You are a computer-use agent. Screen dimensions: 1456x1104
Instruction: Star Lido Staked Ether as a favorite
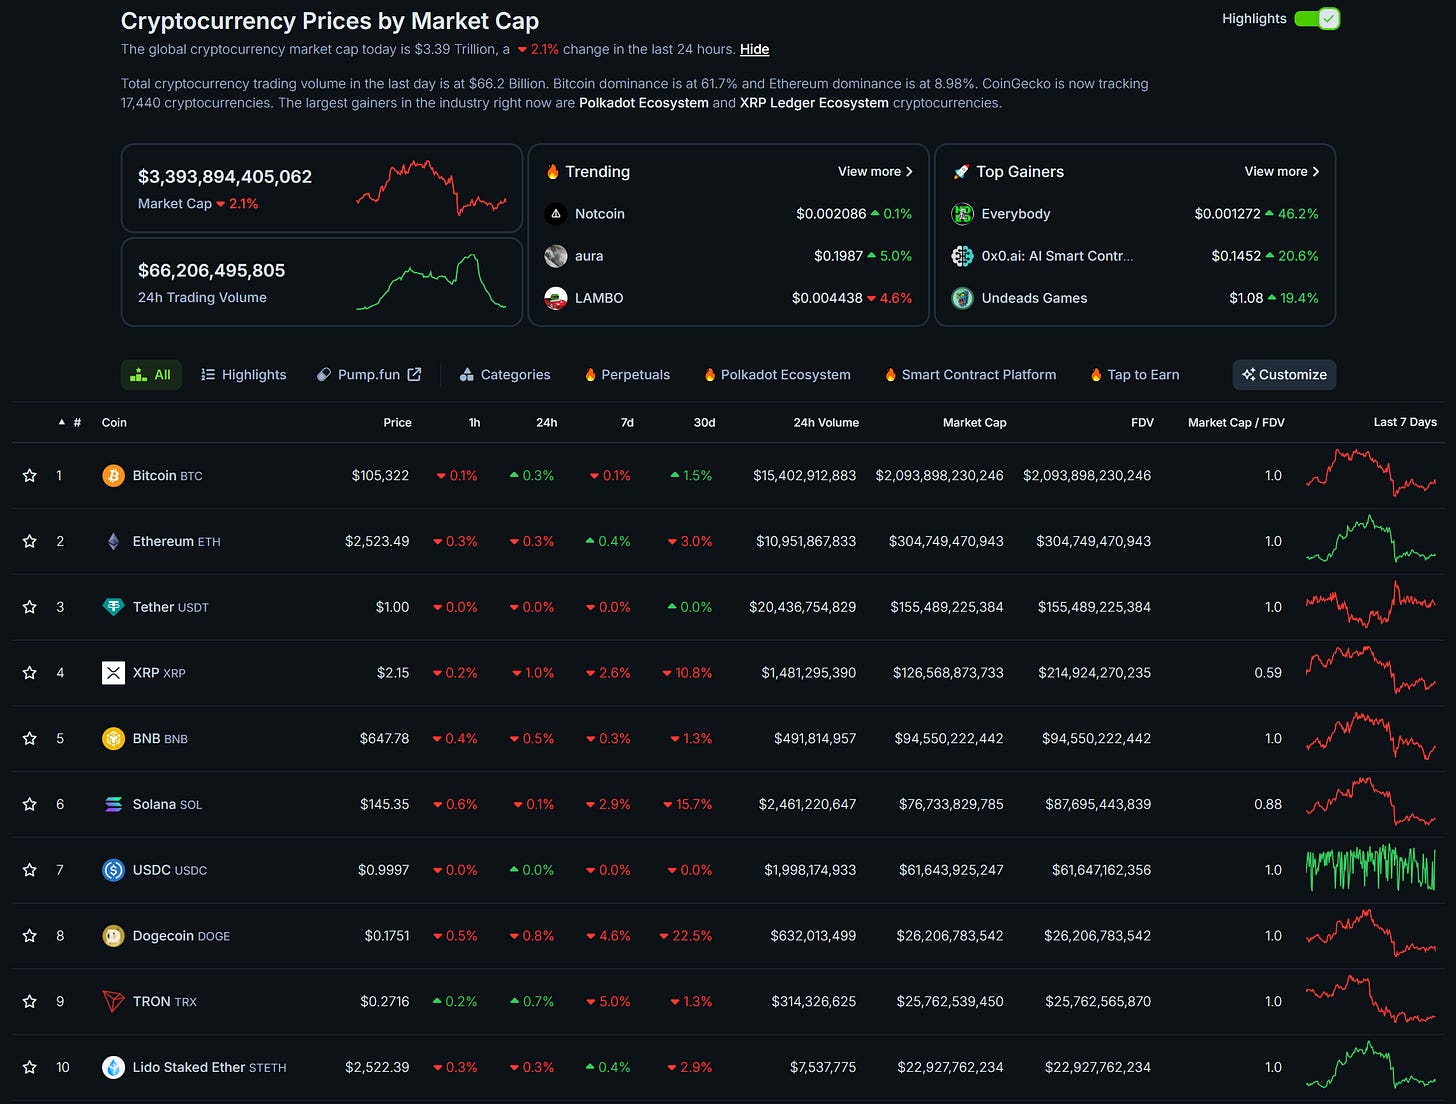[x=30, y=1067]
